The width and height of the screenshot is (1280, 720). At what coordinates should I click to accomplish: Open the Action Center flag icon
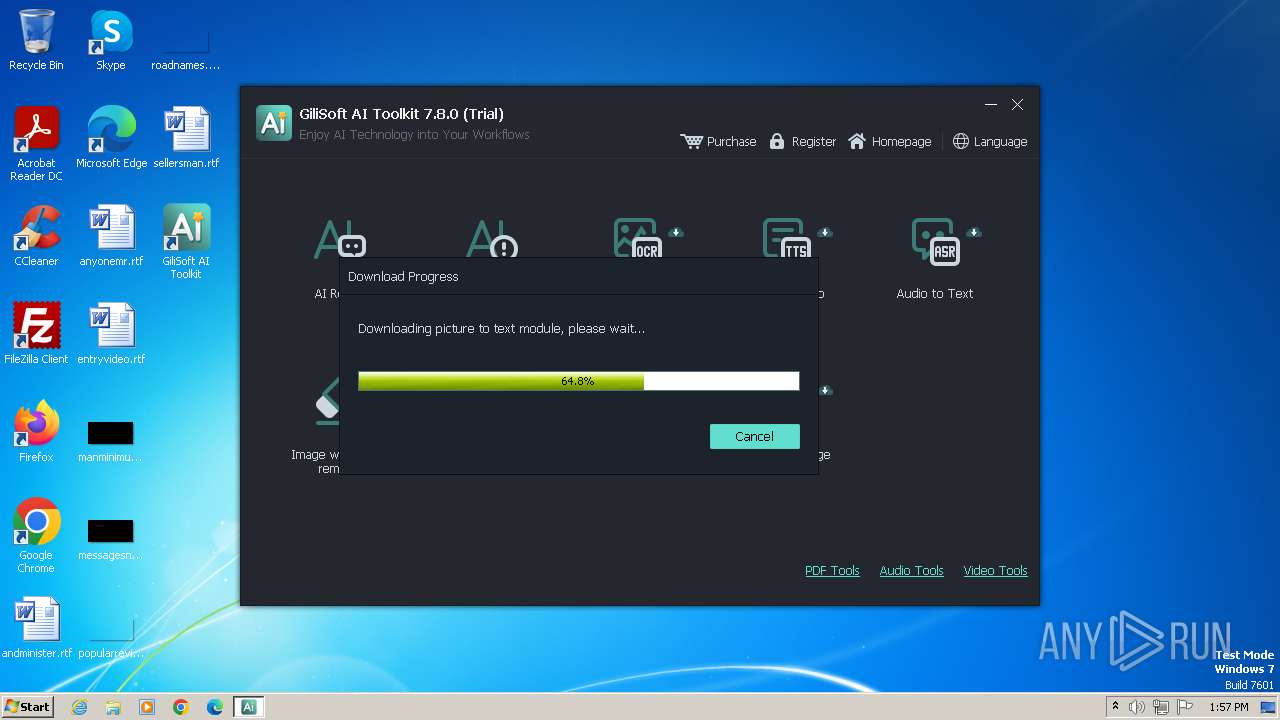[1185, 707]
